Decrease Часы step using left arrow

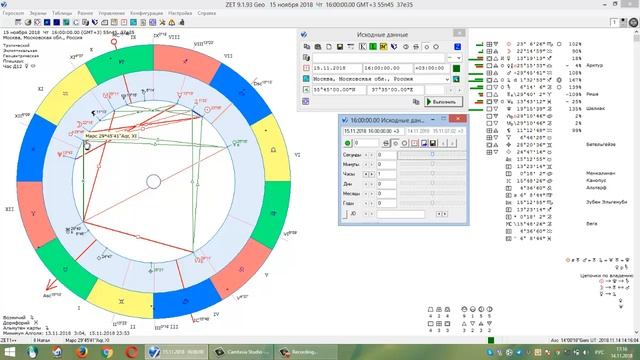(x=366, y=174)
